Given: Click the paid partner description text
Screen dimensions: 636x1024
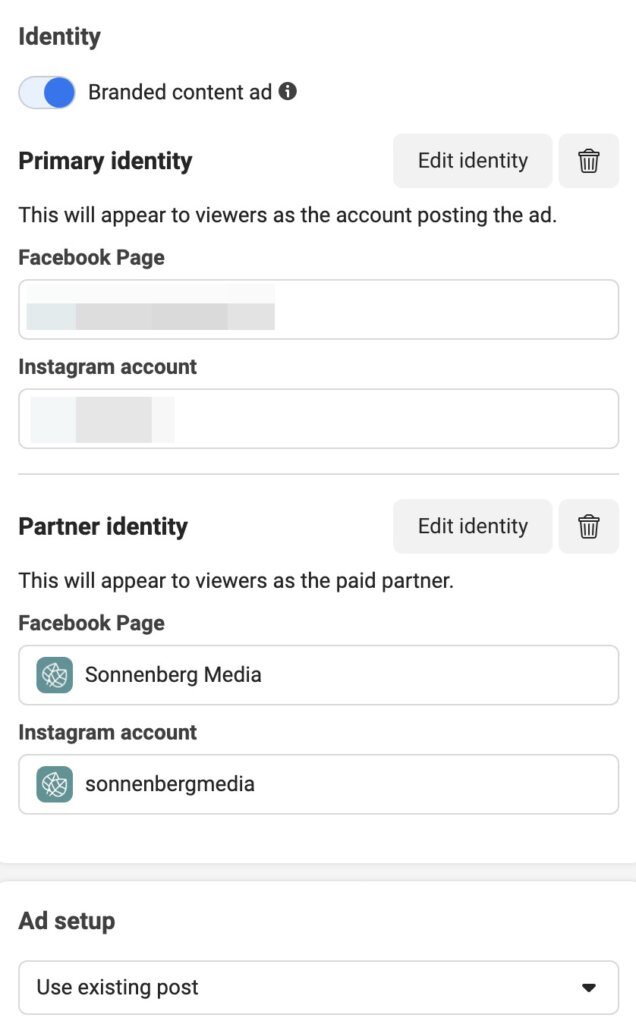Looking at the screenshot, I should (236, 580).
